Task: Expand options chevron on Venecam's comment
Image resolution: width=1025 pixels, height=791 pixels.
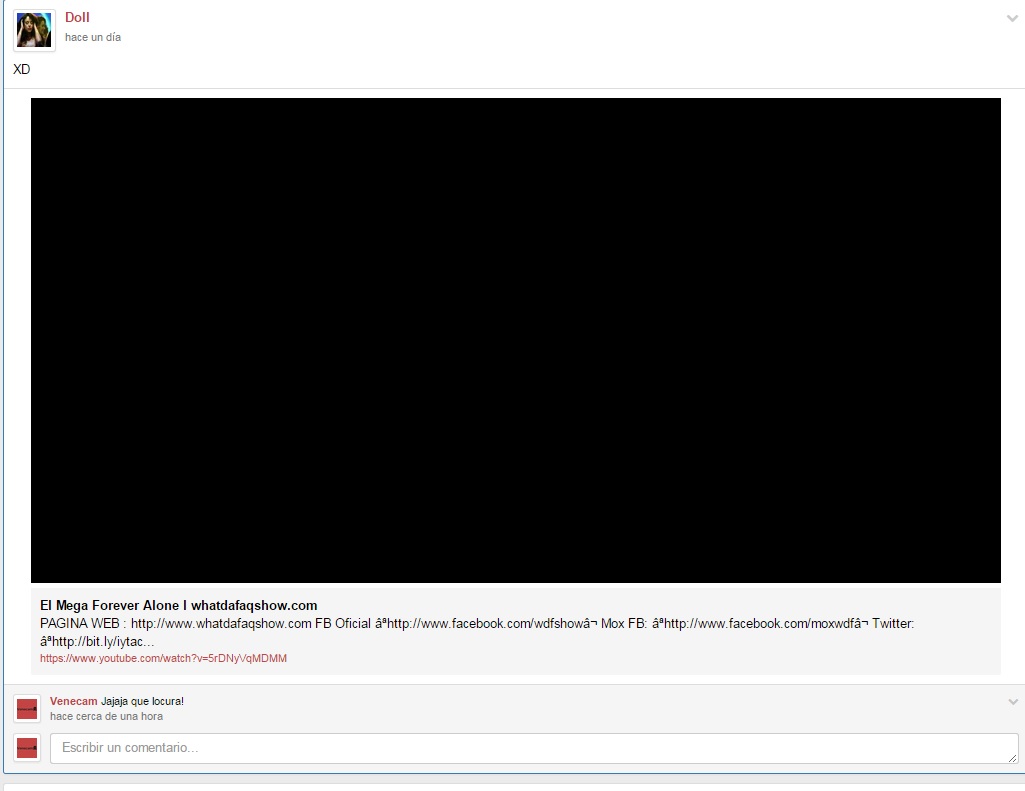Action: point(1013,702)
